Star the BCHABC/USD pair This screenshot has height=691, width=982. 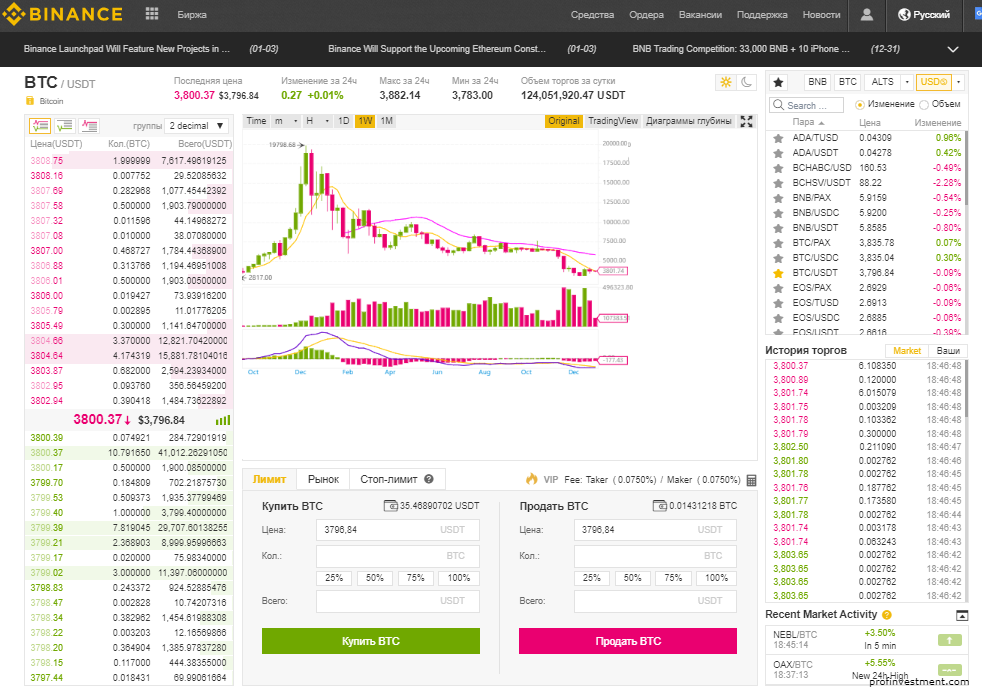(778, 168)
